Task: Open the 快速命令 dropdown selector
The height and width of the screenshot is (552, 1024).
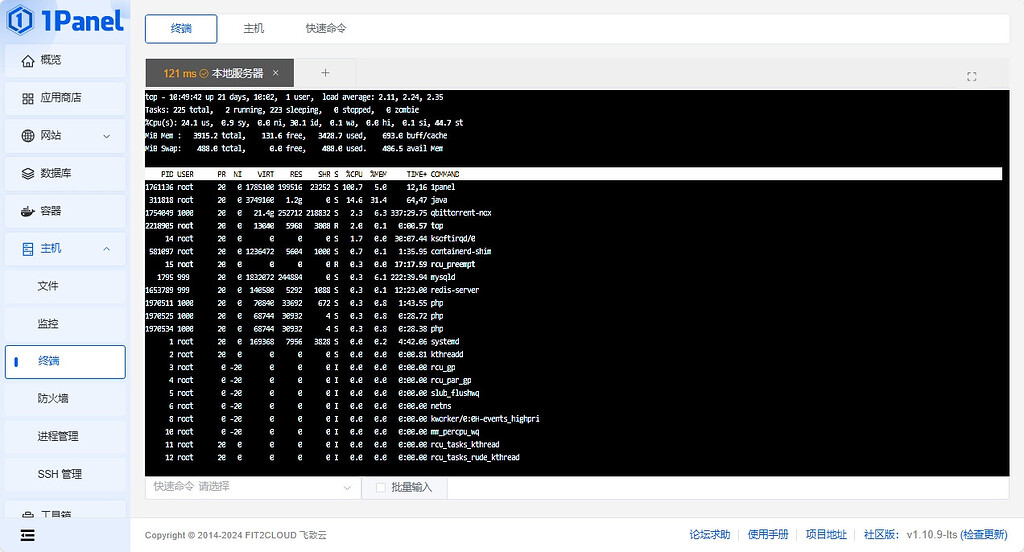Action: point(252,487)
